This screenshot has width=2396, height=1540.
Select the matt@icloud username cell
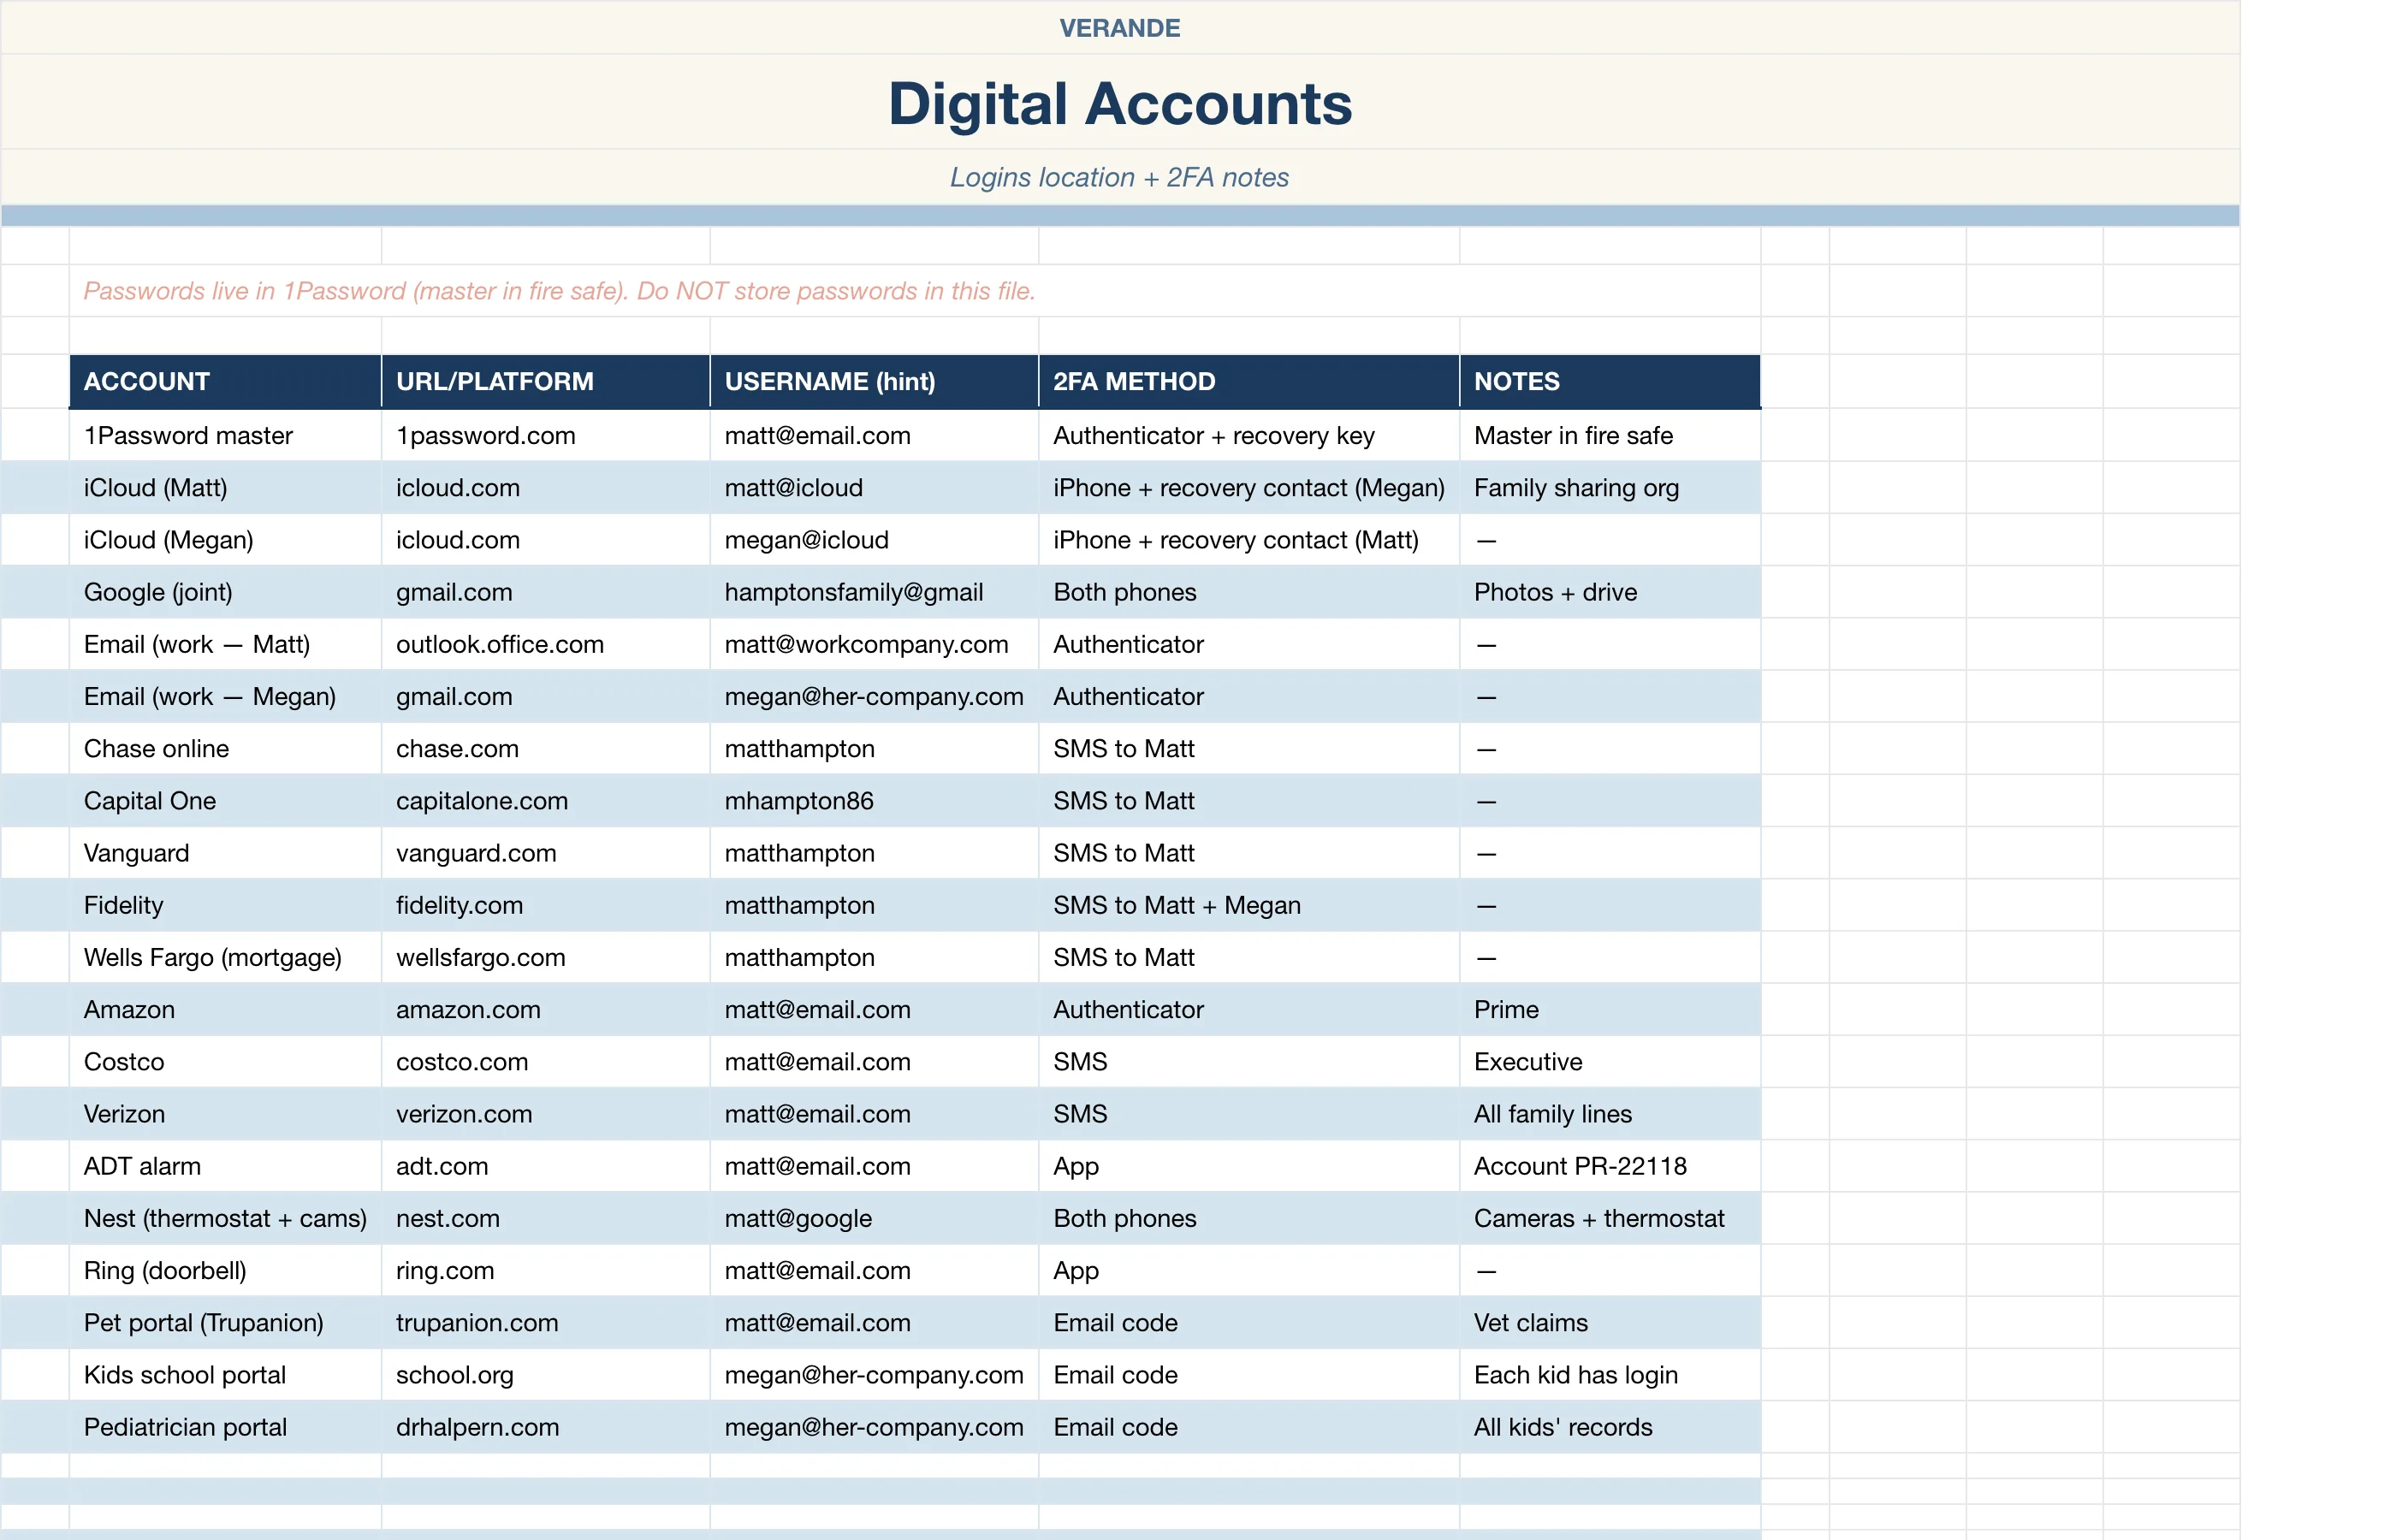click(875, 487)
